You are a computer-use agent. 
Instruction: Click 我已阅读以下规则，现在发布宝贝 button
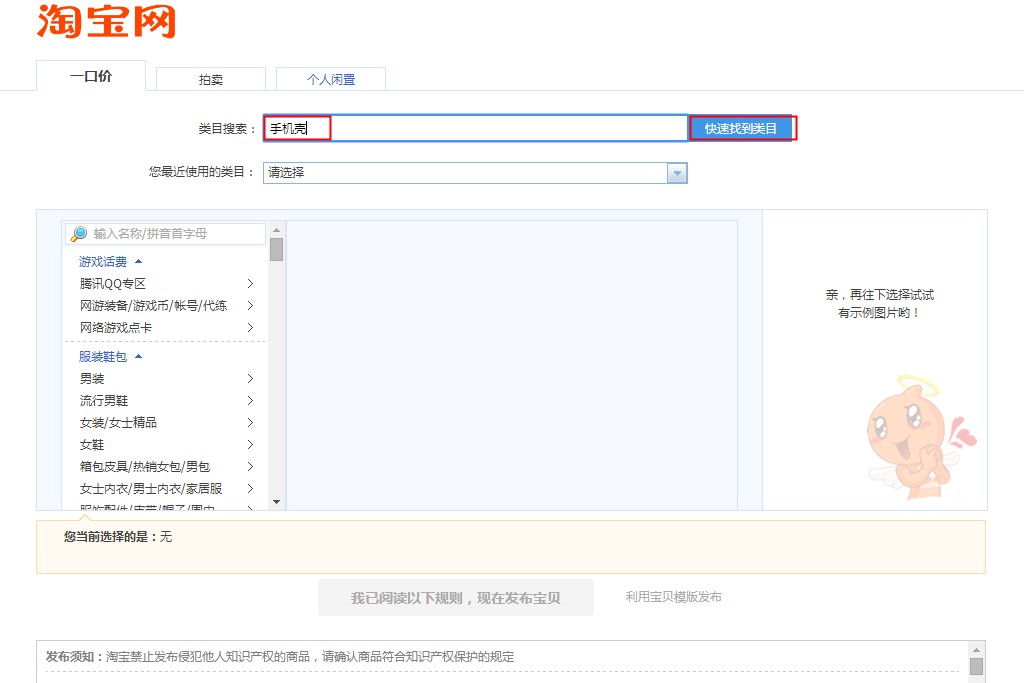pyautogui.click(x=456, y=597)
